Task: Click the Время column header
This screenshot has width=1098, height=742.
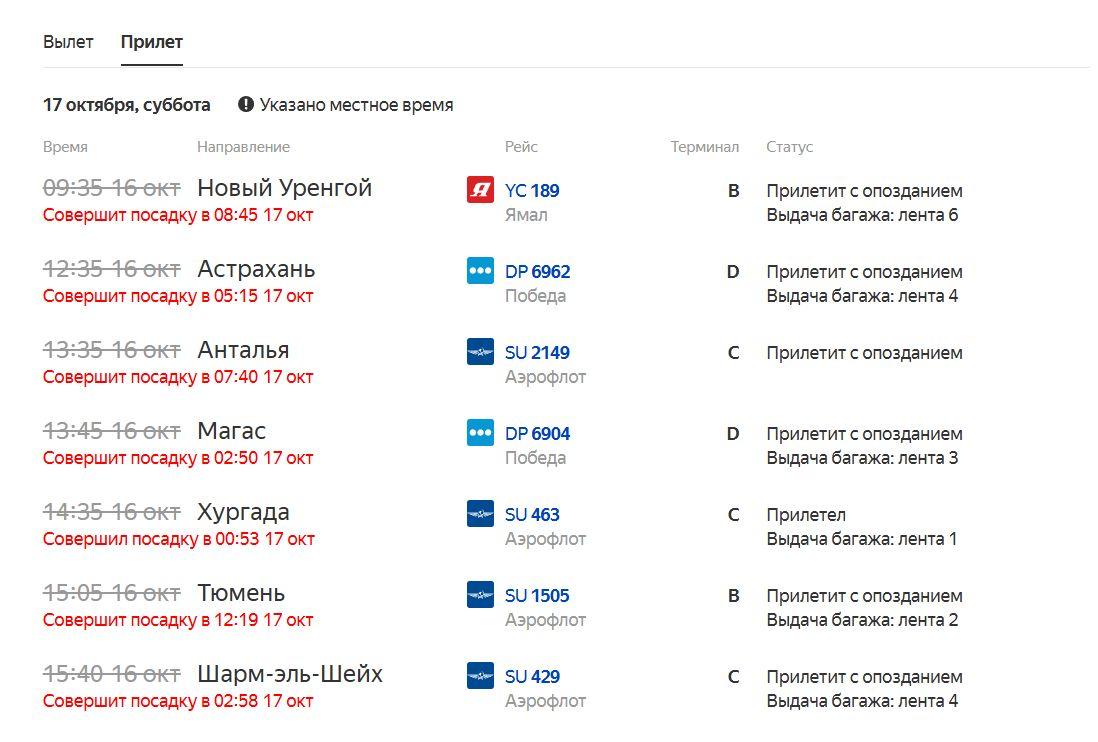Action: tap(65, 147)
